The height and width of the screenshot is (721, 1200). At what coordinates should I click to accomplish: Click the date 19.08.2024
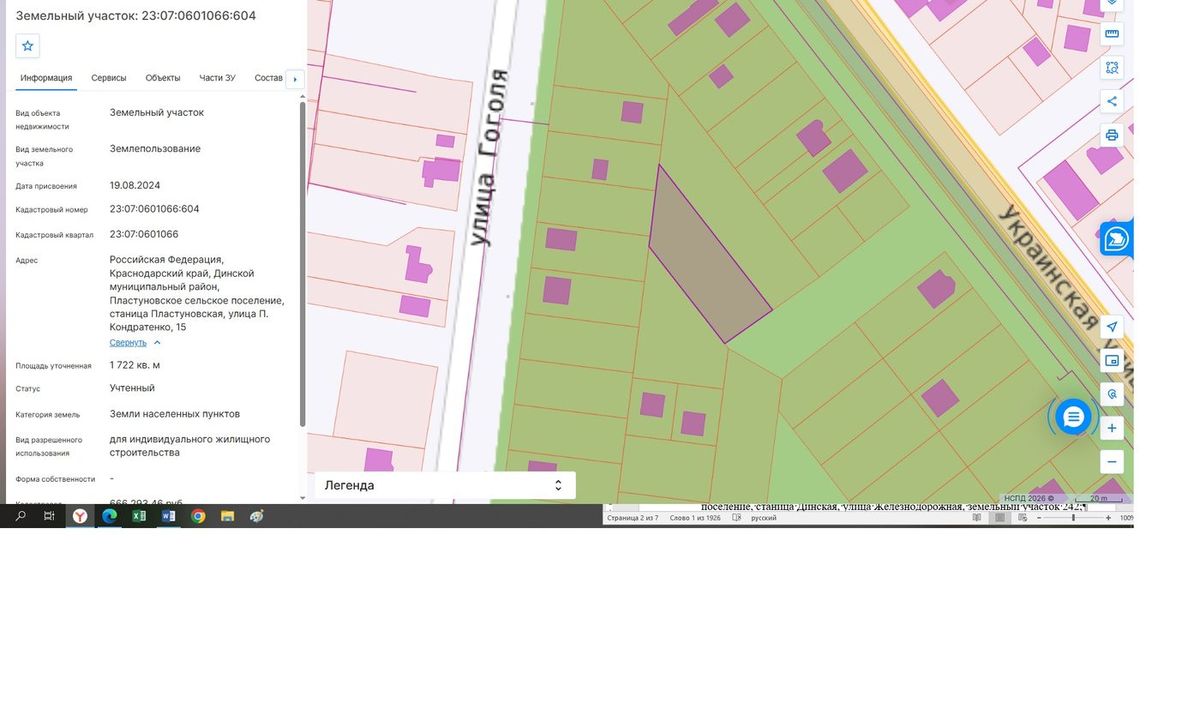tap(135, 185)
